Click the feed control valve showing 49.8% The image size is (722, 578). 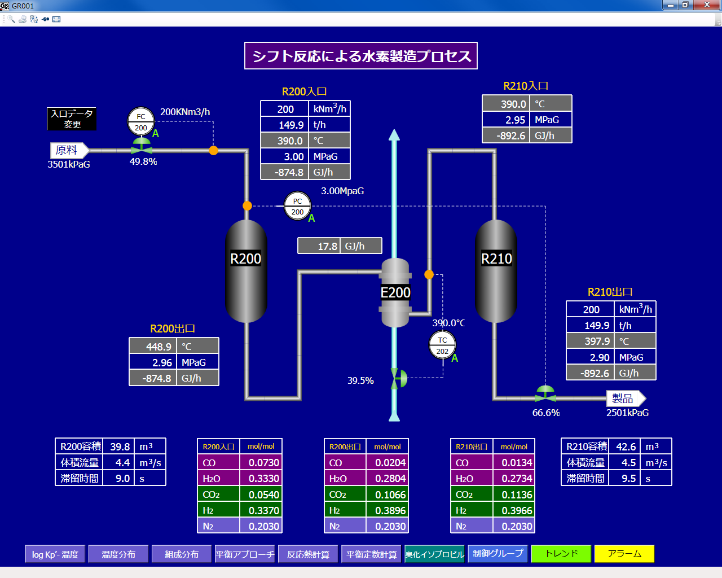(x=142, y=148)
